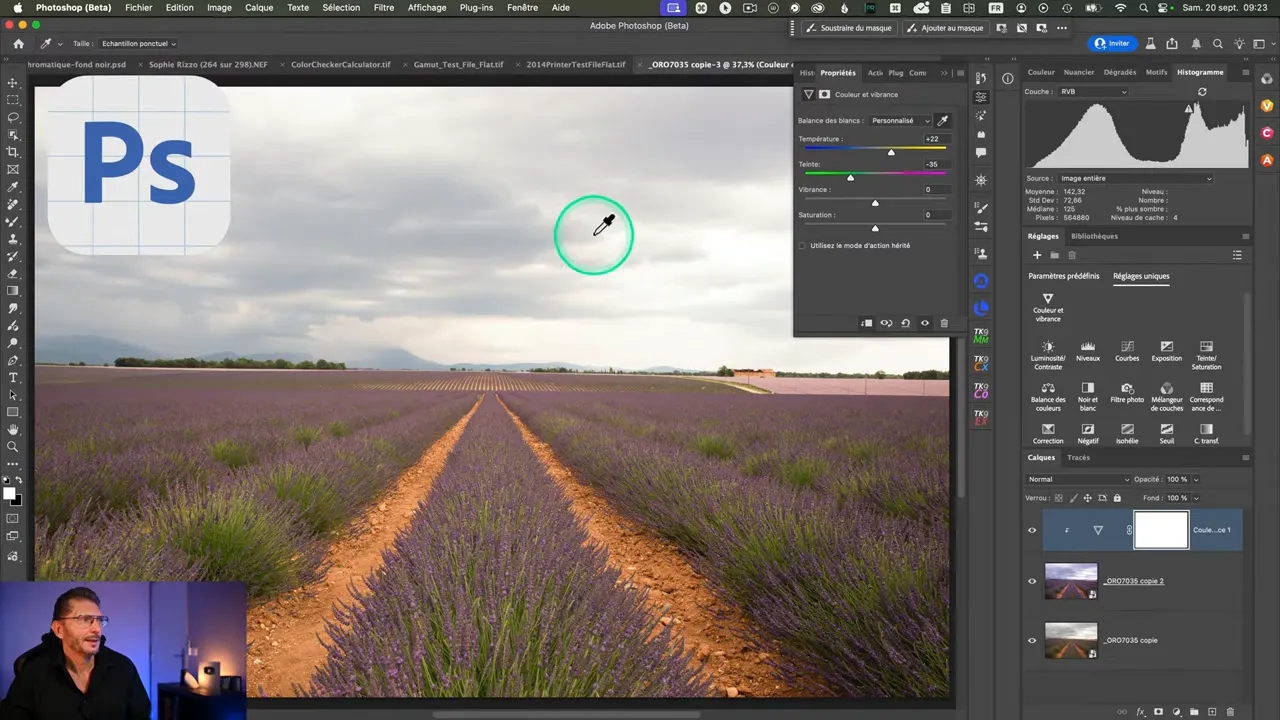This screenshot has width=1280, height=720.
Task: Click the Température slider handle
Action: pos(891,152)
